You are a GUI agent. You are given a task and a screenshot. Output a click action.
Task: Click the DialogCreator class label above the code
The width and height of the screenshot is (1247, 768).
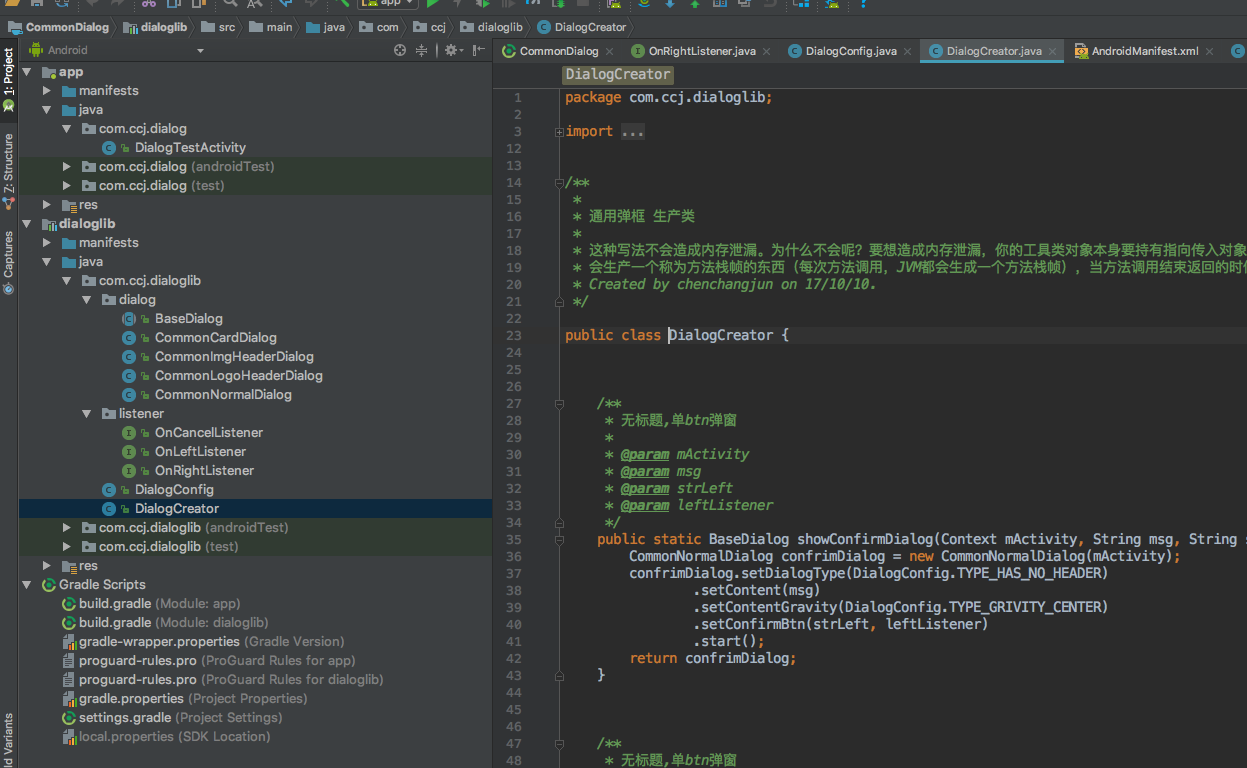coord(617,75)
